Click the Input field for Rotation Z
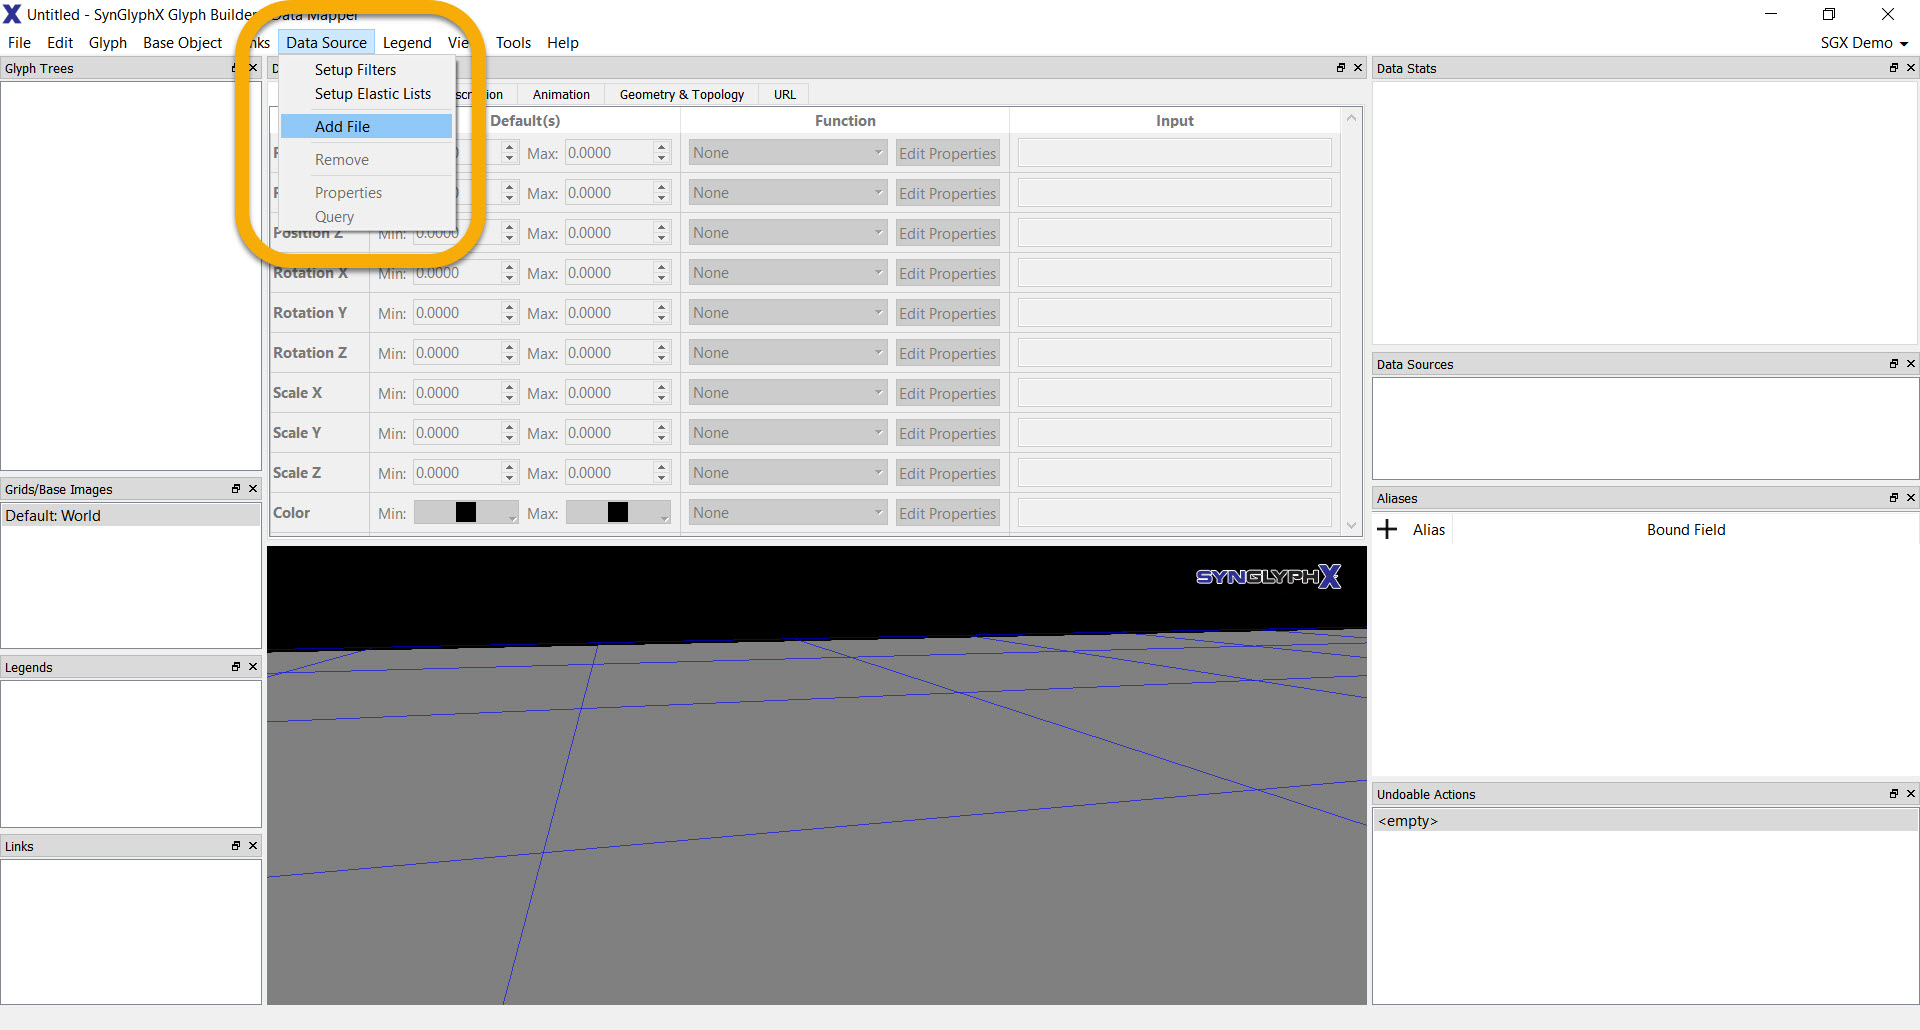1920x1030 pixels. point(1174,353)
